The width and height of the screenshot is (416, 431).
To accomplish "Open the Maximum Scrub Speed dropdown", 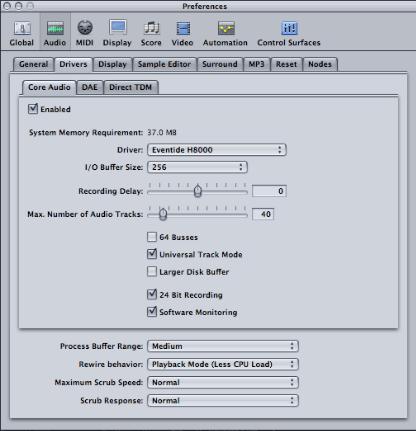I will (x=223, y=382).
